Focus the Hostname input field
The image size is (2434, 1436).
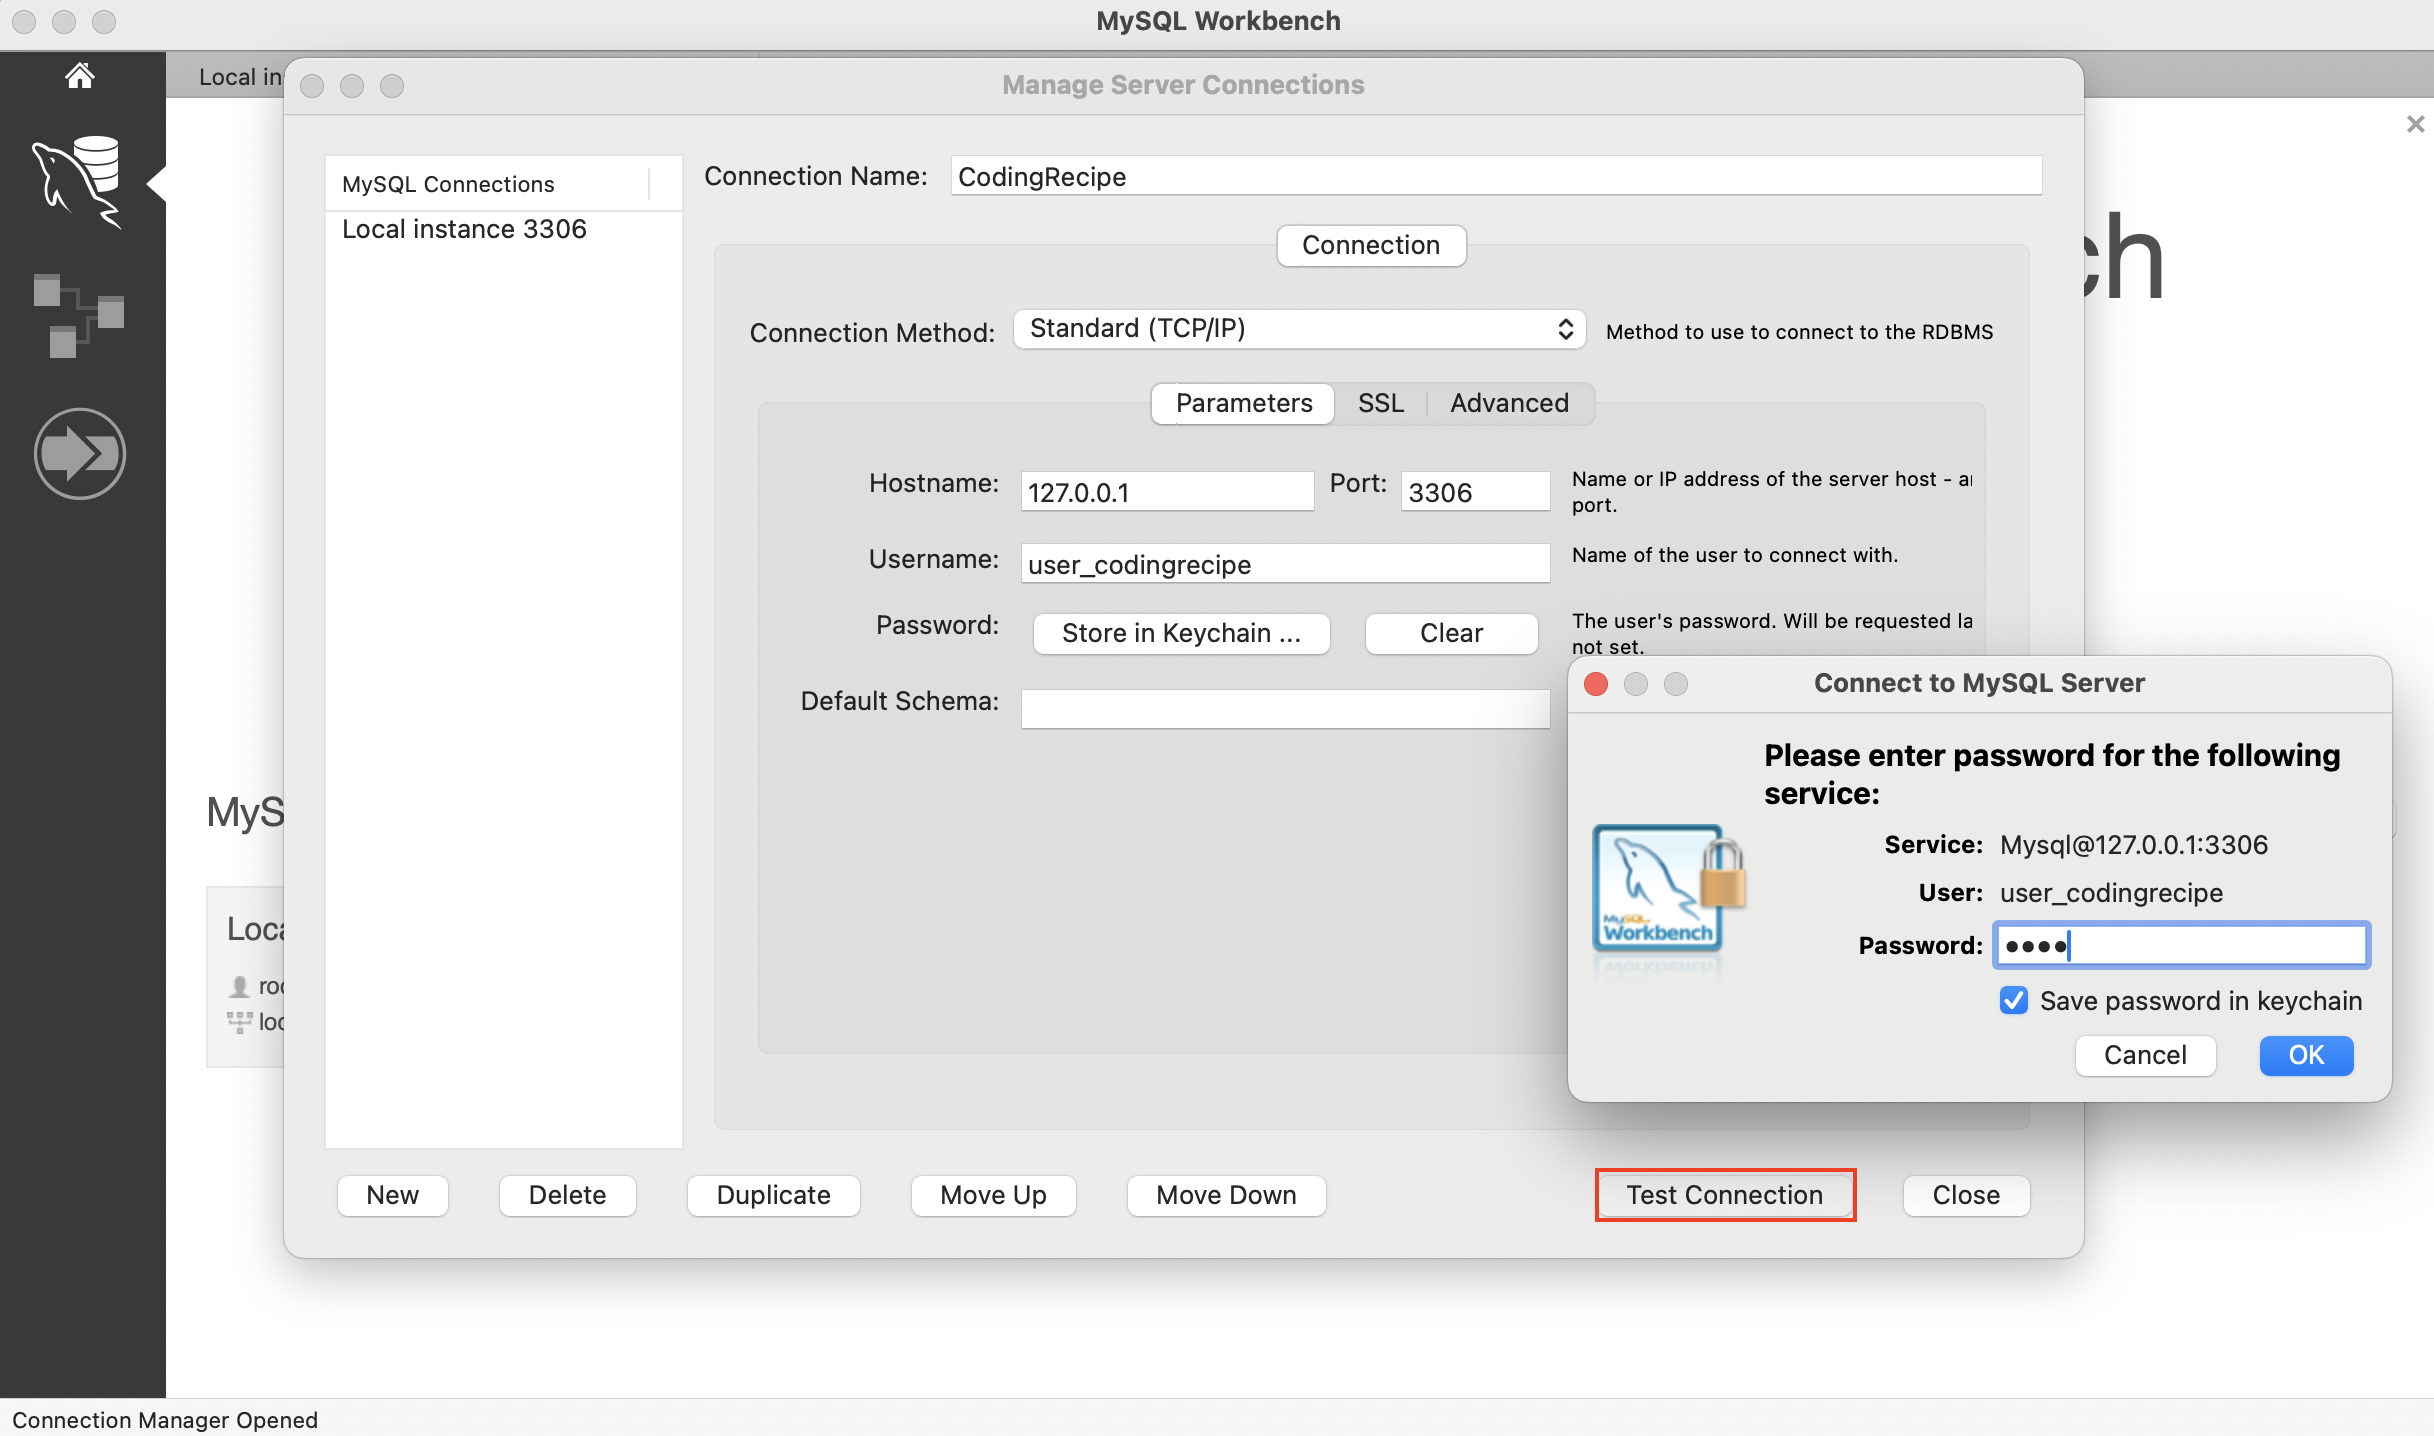point(1167,492)
